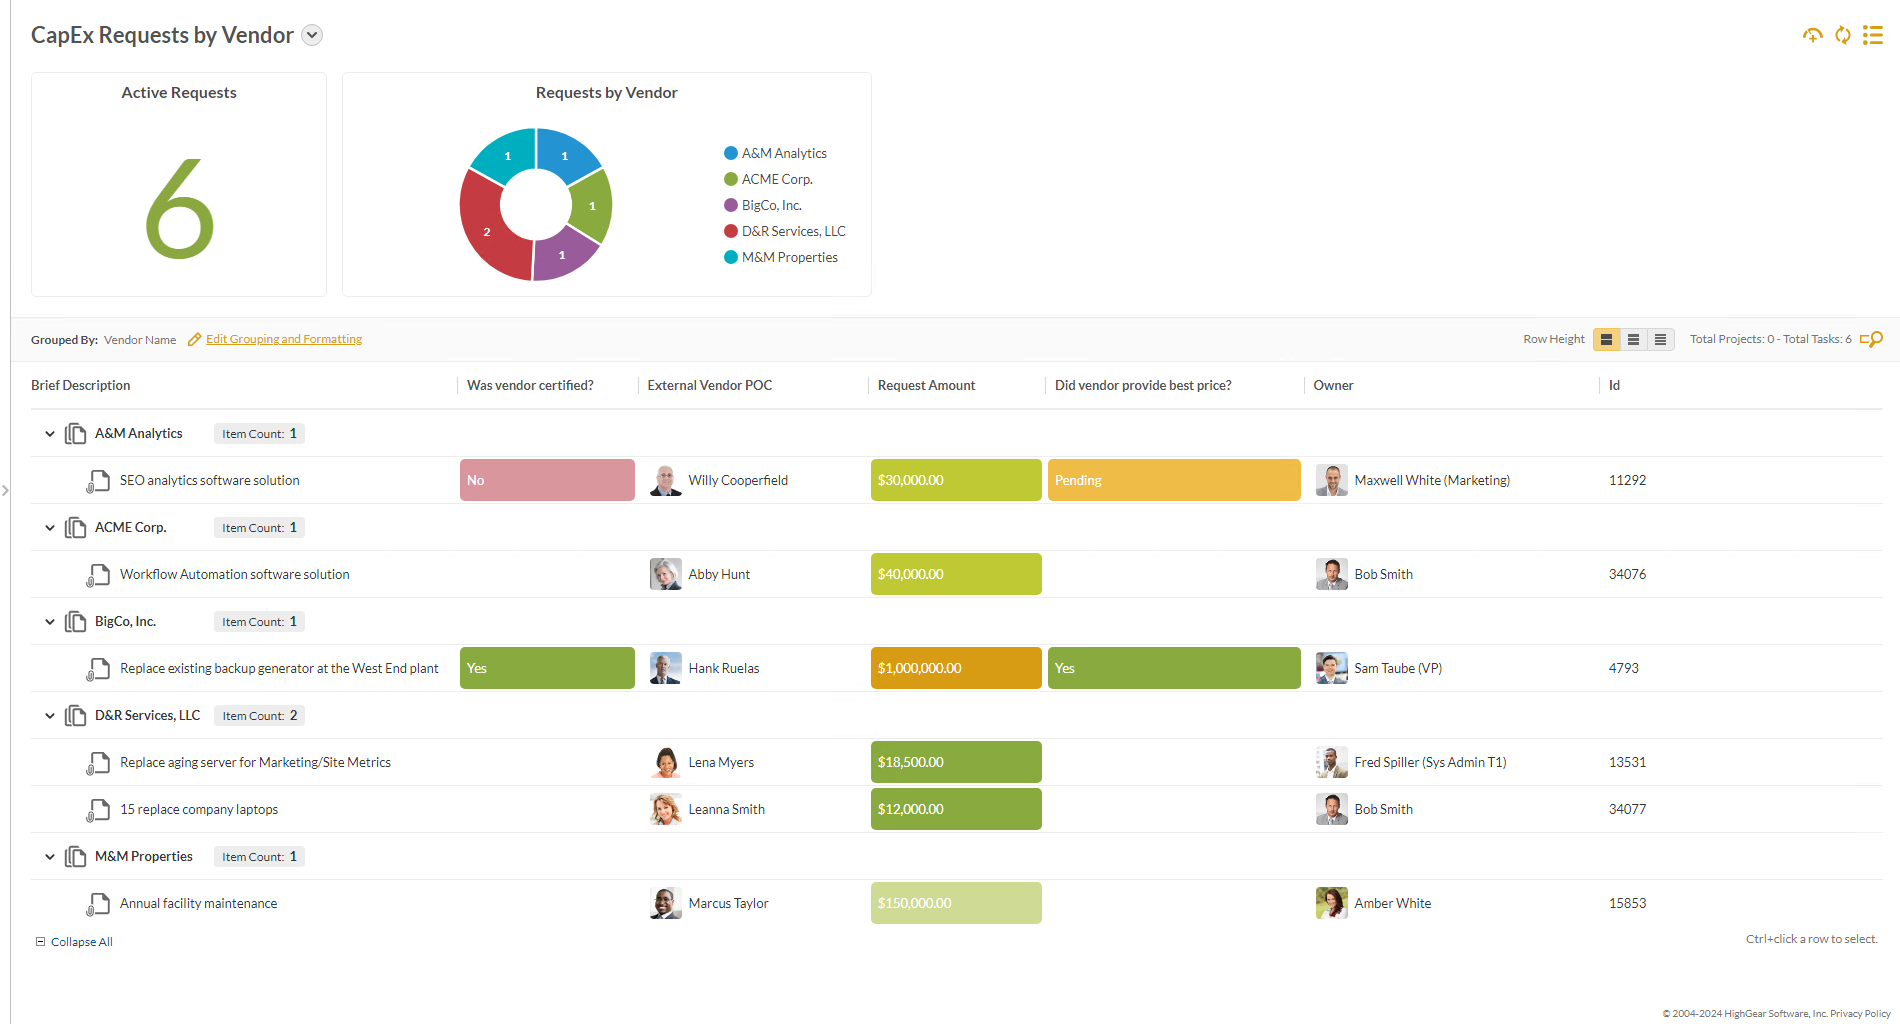The height and width of the screenshot is (1024, 1900).
Task: Sort by External Vendor POC column header
Action: point(710,385)
